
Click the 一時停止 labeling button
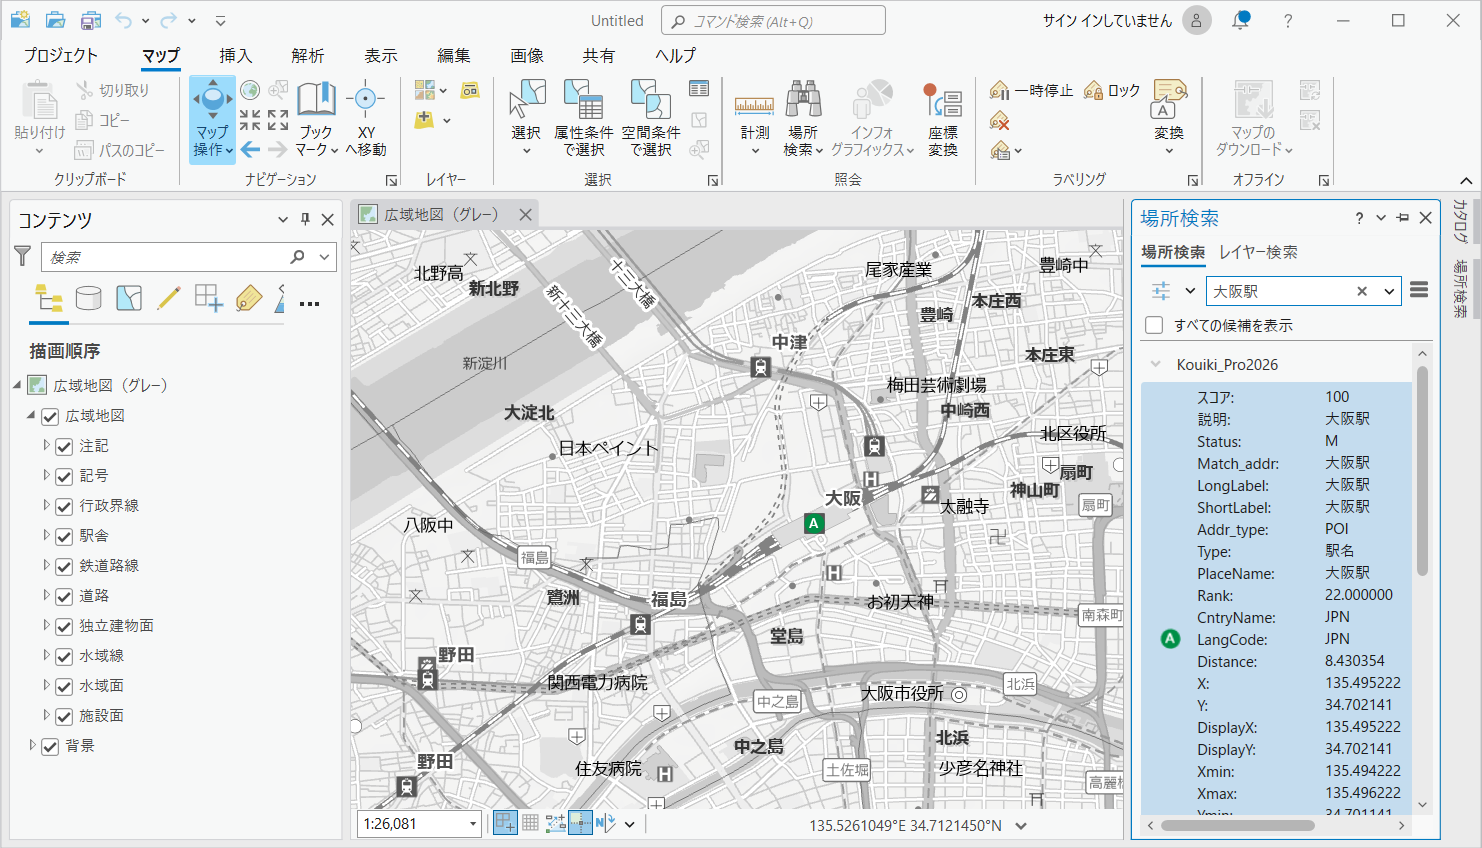(x=1031, y=91)
